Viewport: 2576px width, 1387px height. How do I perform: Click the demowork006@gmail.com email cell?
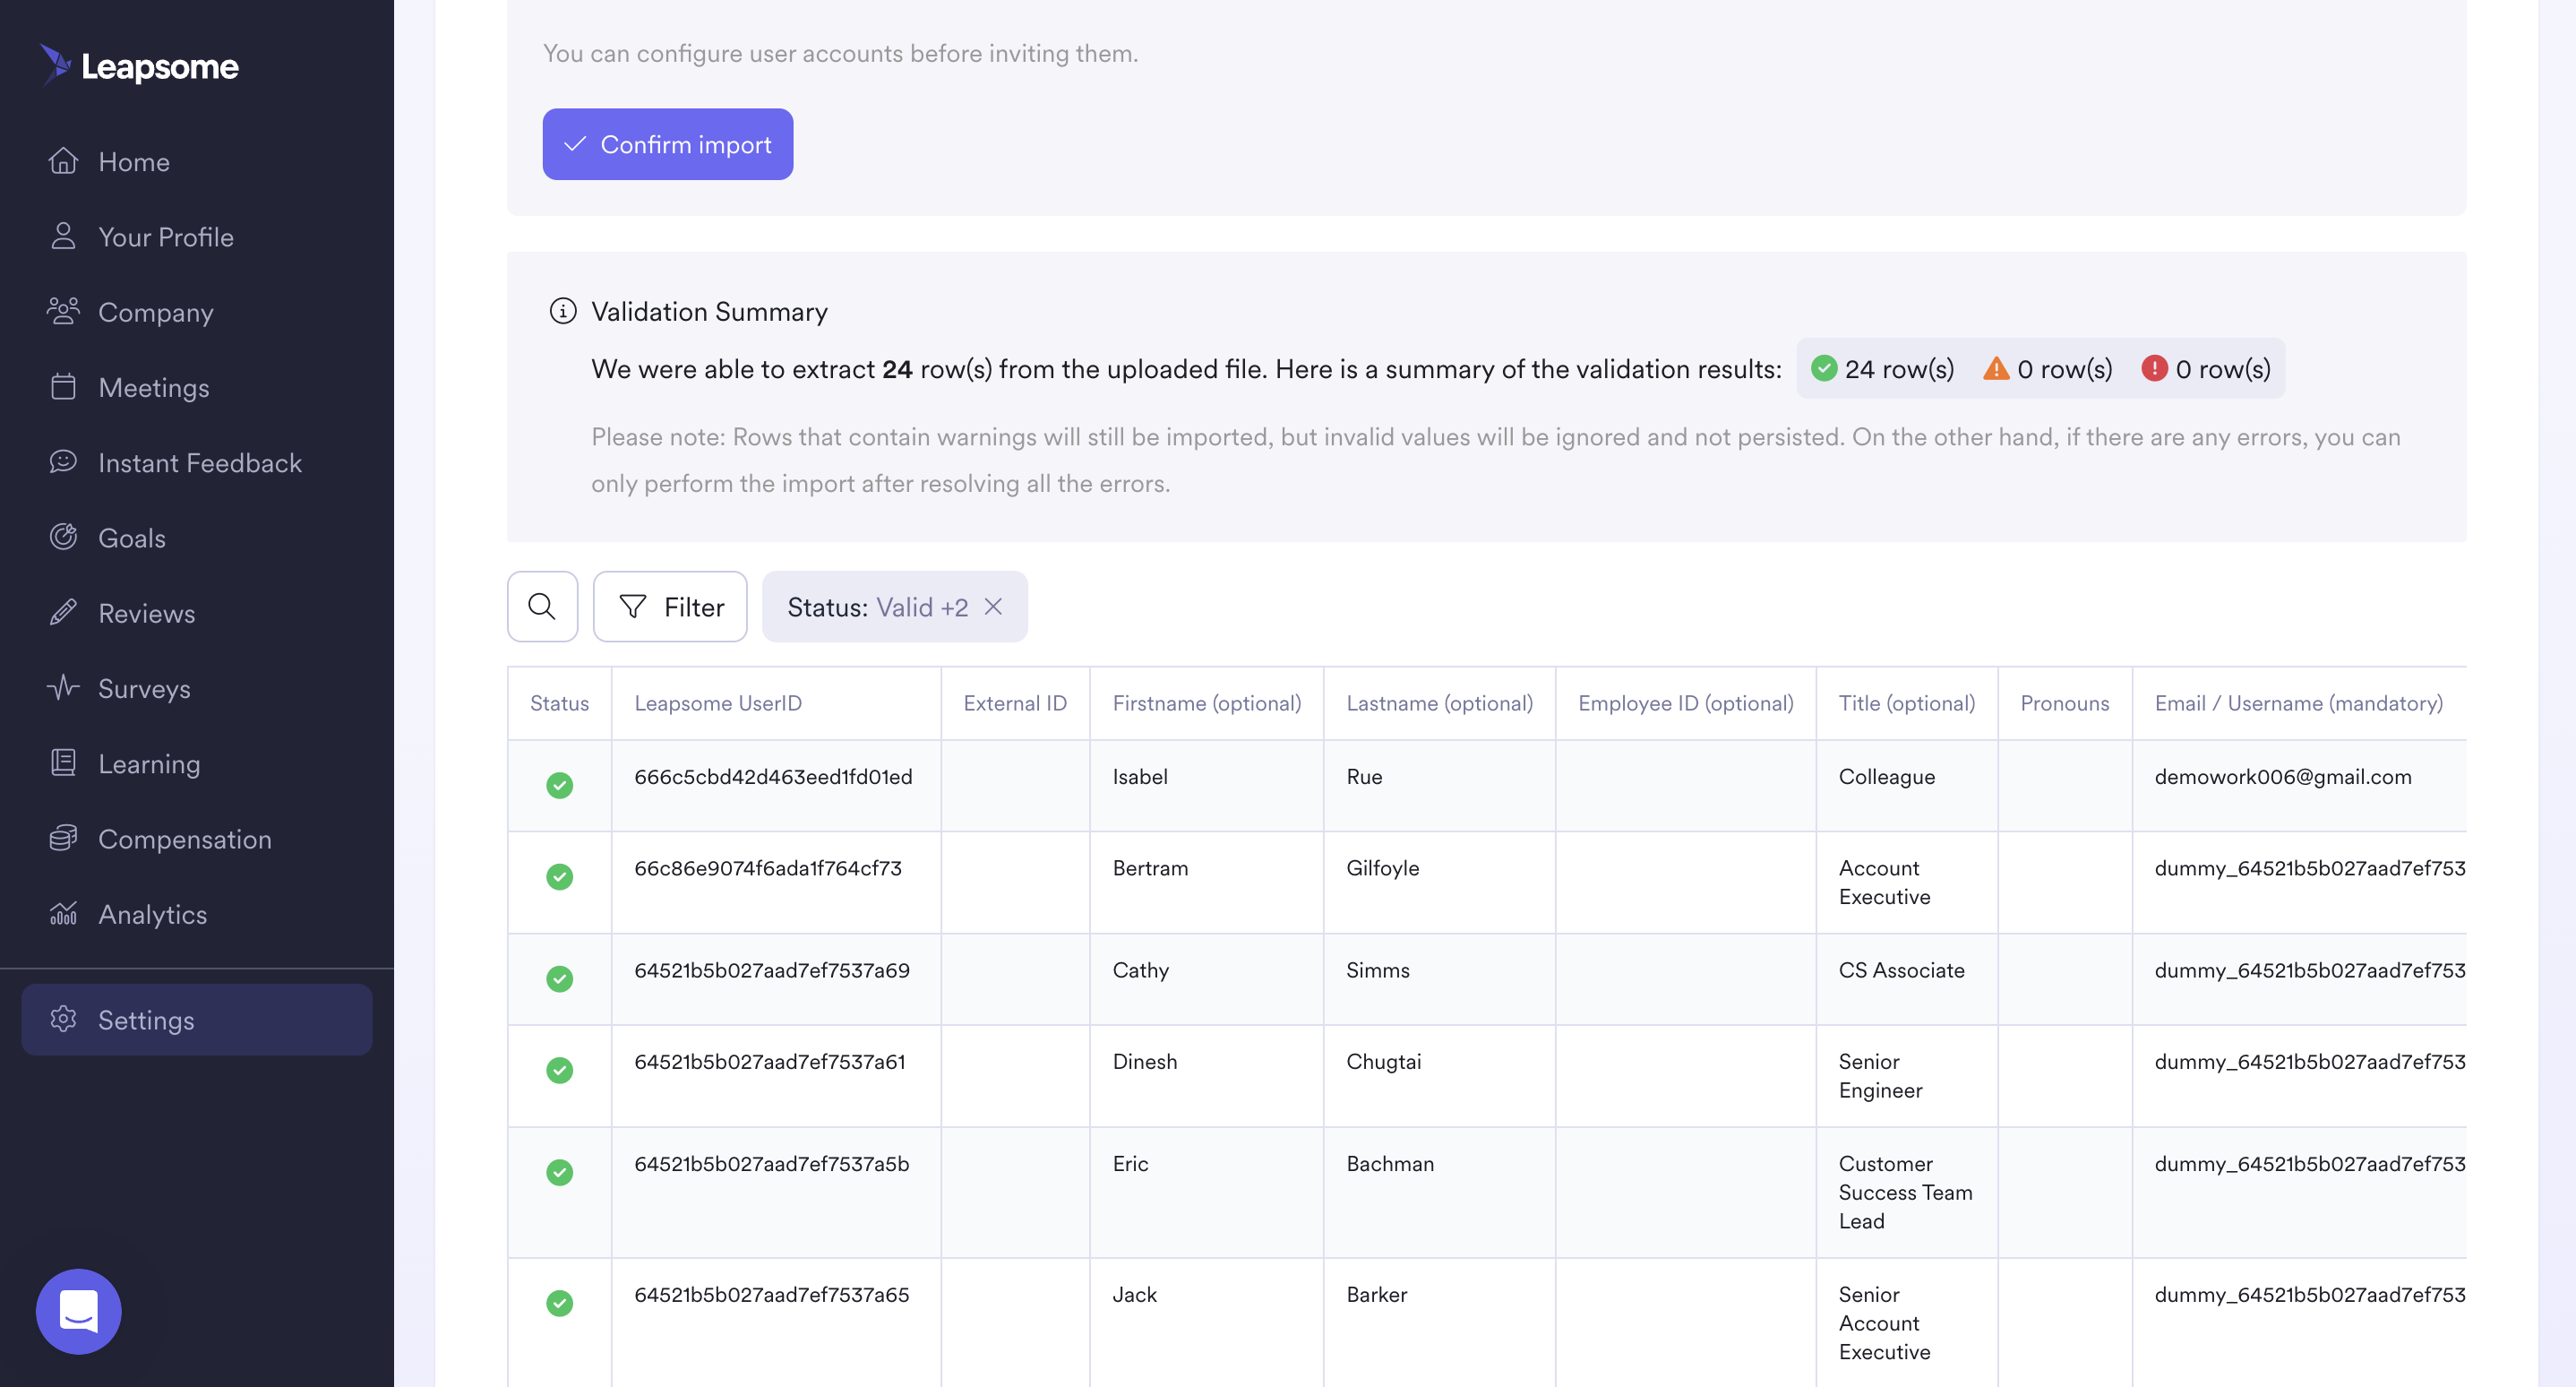pyautogui.click(x=2283, y=777)
